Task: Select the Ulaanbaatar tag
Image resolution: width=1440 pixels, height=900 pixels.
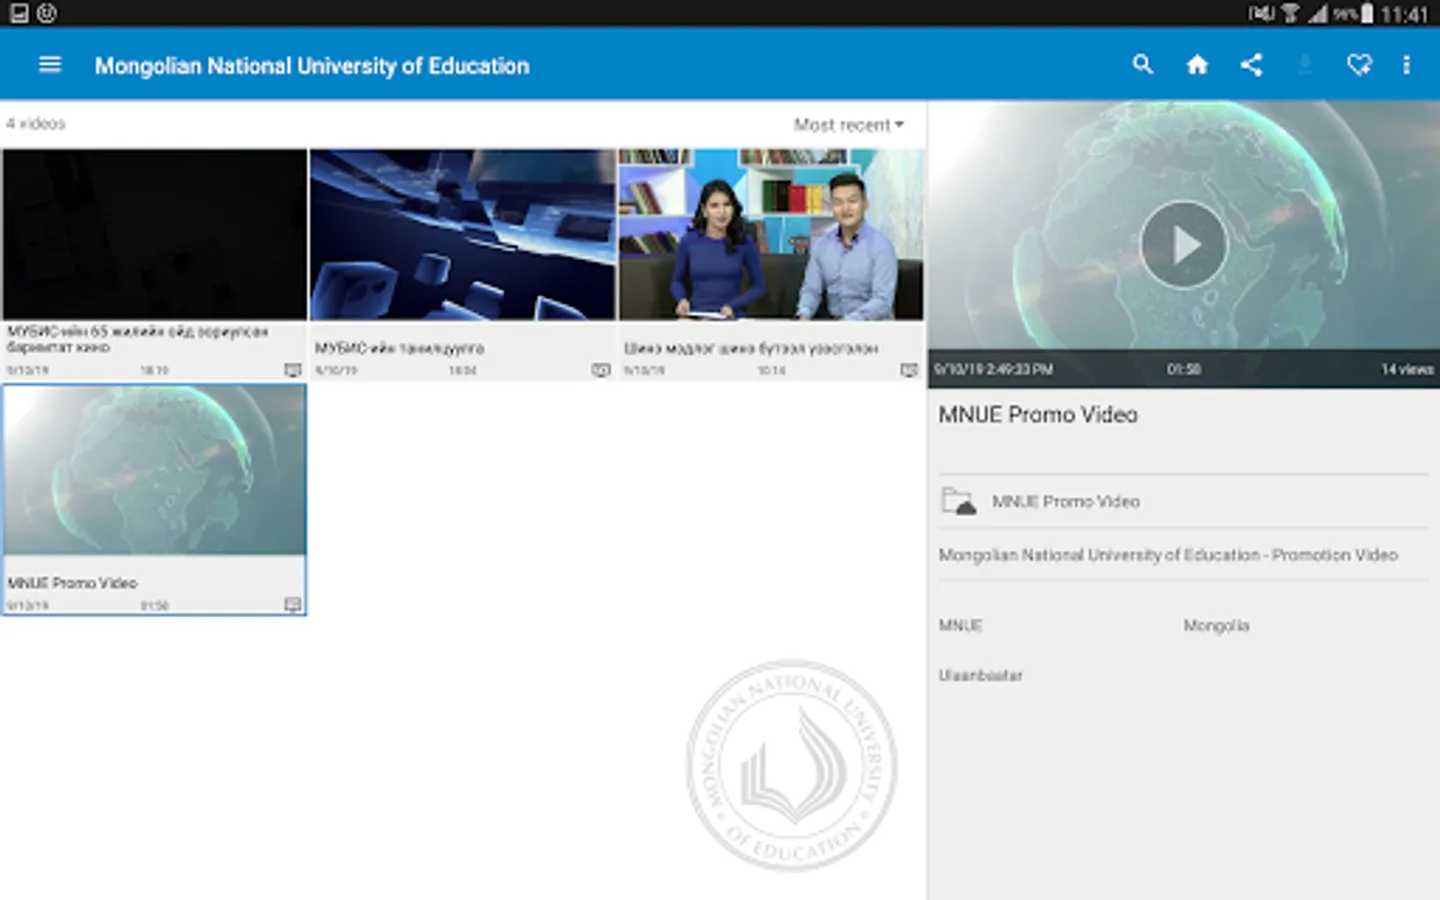Action: click(x=980, y=675)
